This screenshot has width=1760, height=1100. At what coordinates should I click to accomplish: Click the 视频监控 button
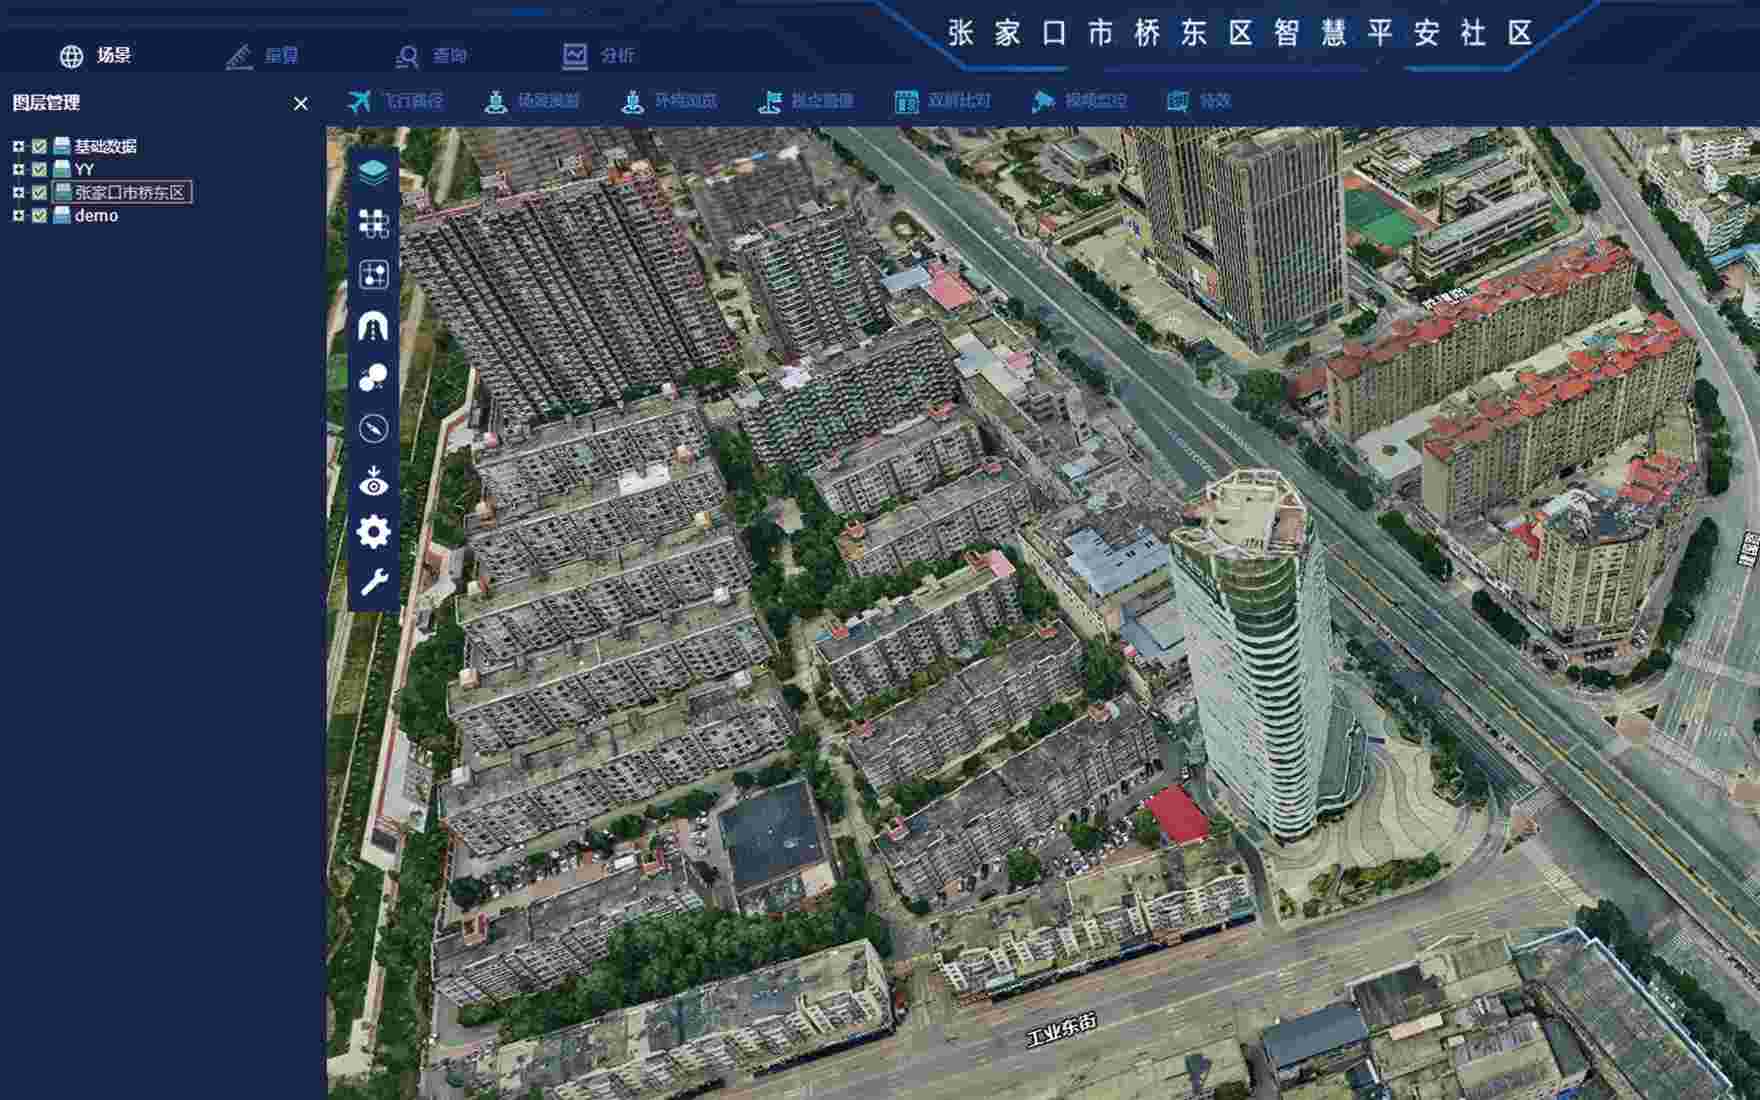[x=1080, y=101]
